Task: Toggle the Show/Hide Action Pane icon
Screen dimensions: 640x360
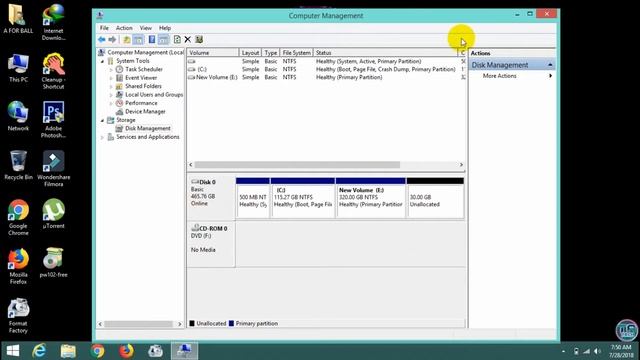Action: [163, 40]
